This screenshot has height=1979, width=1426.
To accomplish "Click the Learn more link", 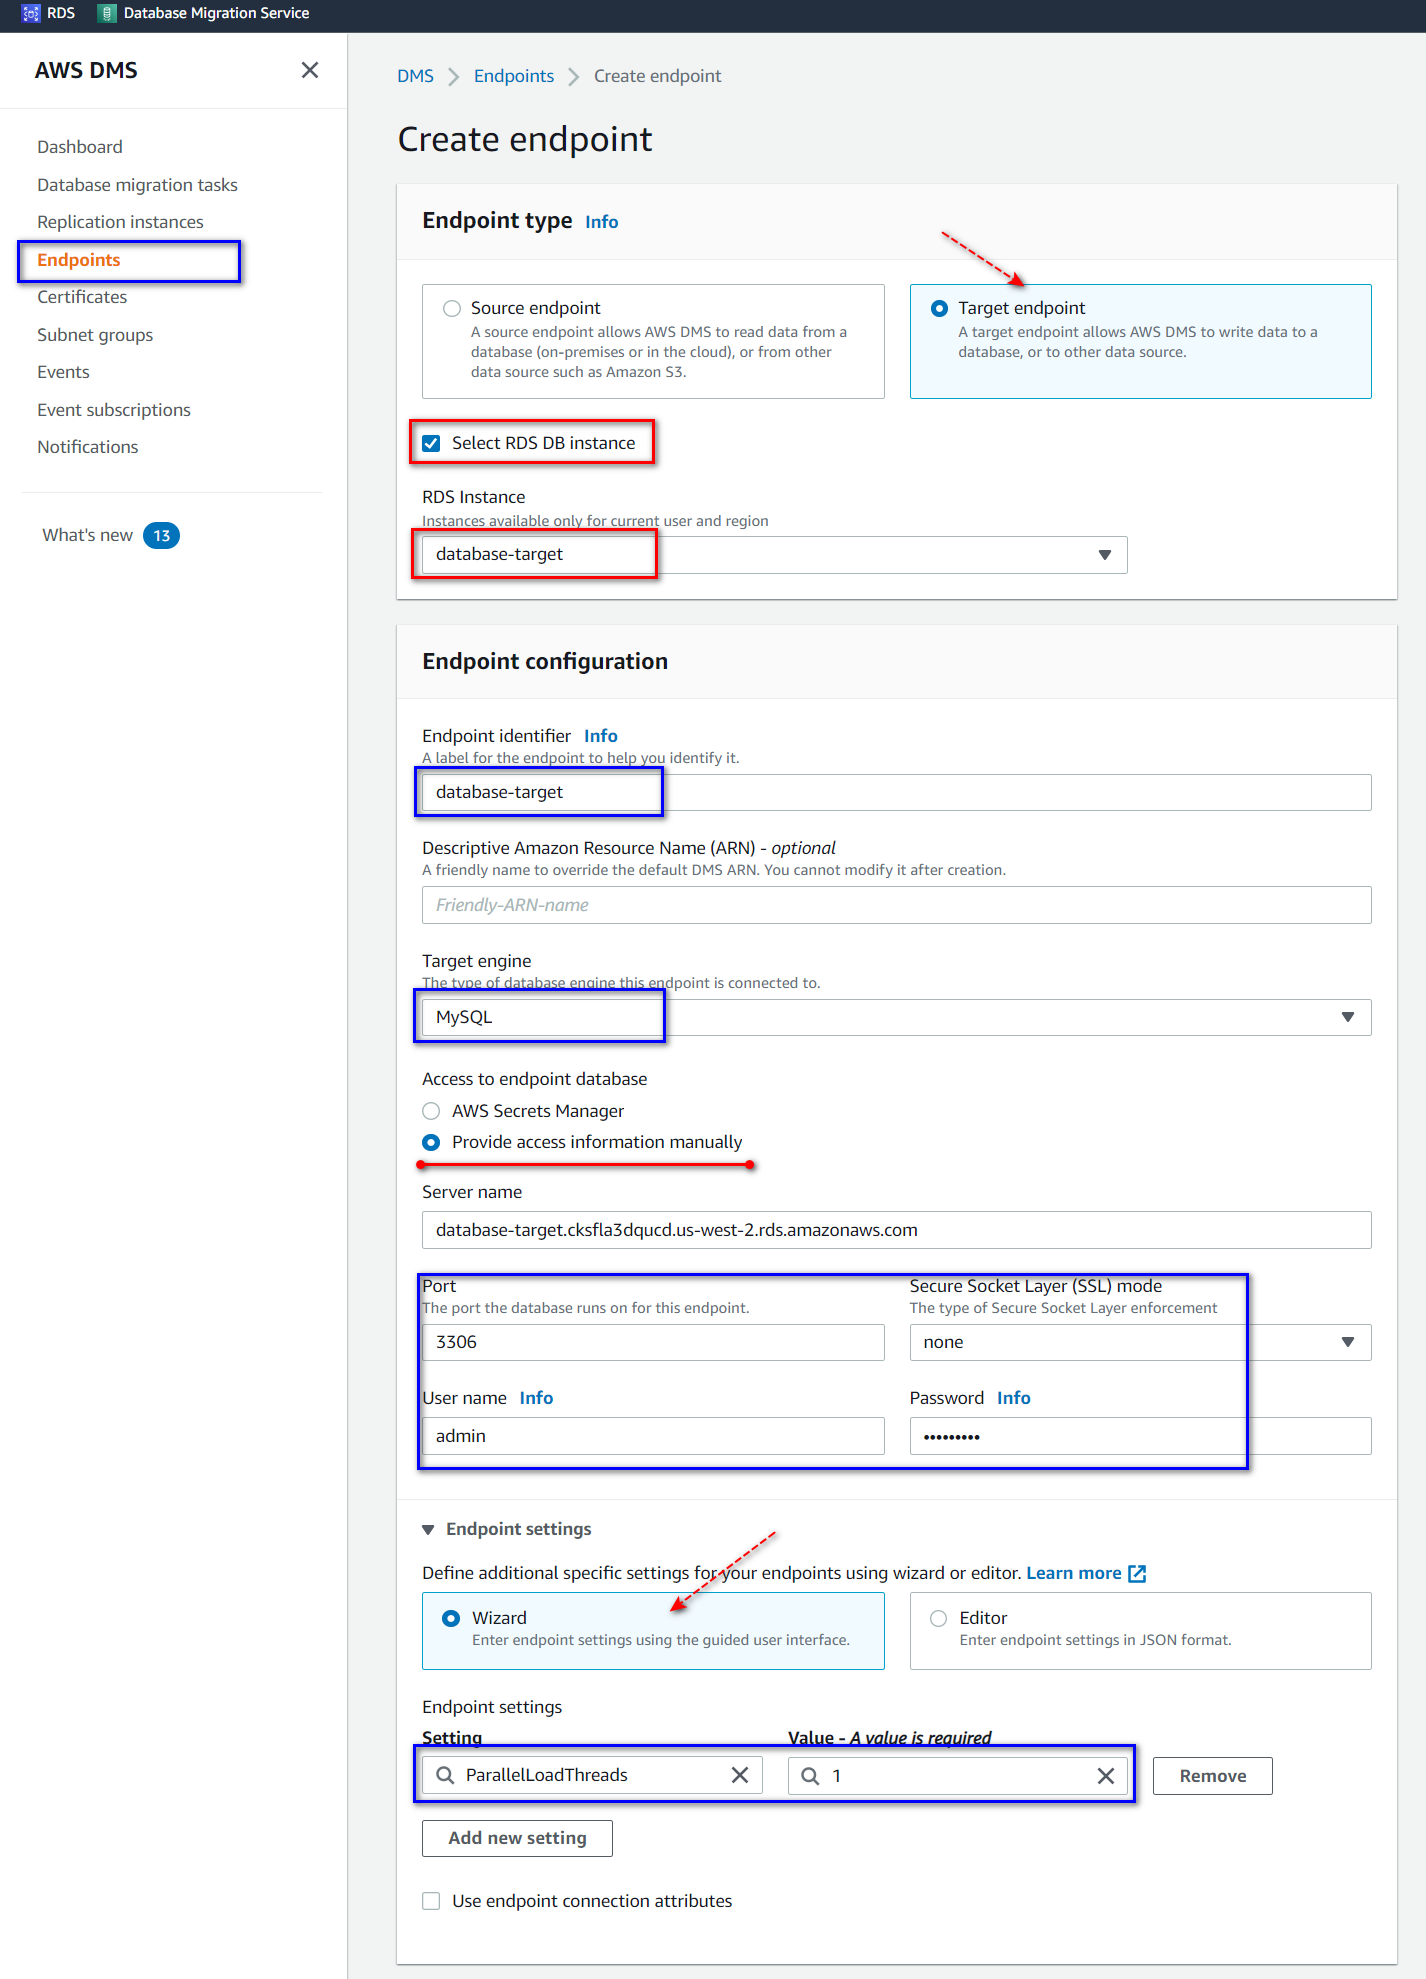I will (x=1074, y=1573).
